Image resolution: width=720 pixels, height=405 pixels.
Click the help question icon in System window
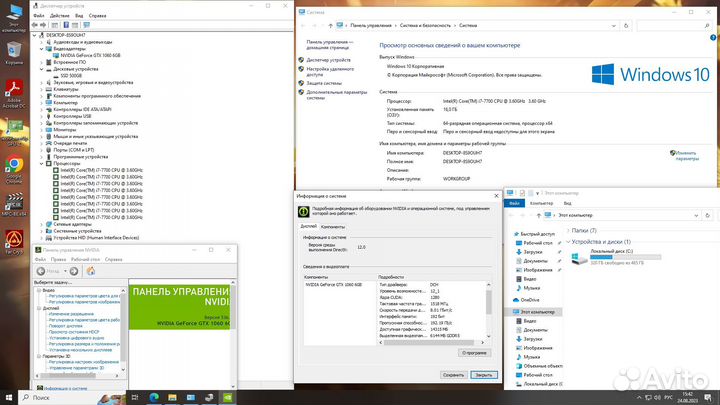[x=713, y=38]
